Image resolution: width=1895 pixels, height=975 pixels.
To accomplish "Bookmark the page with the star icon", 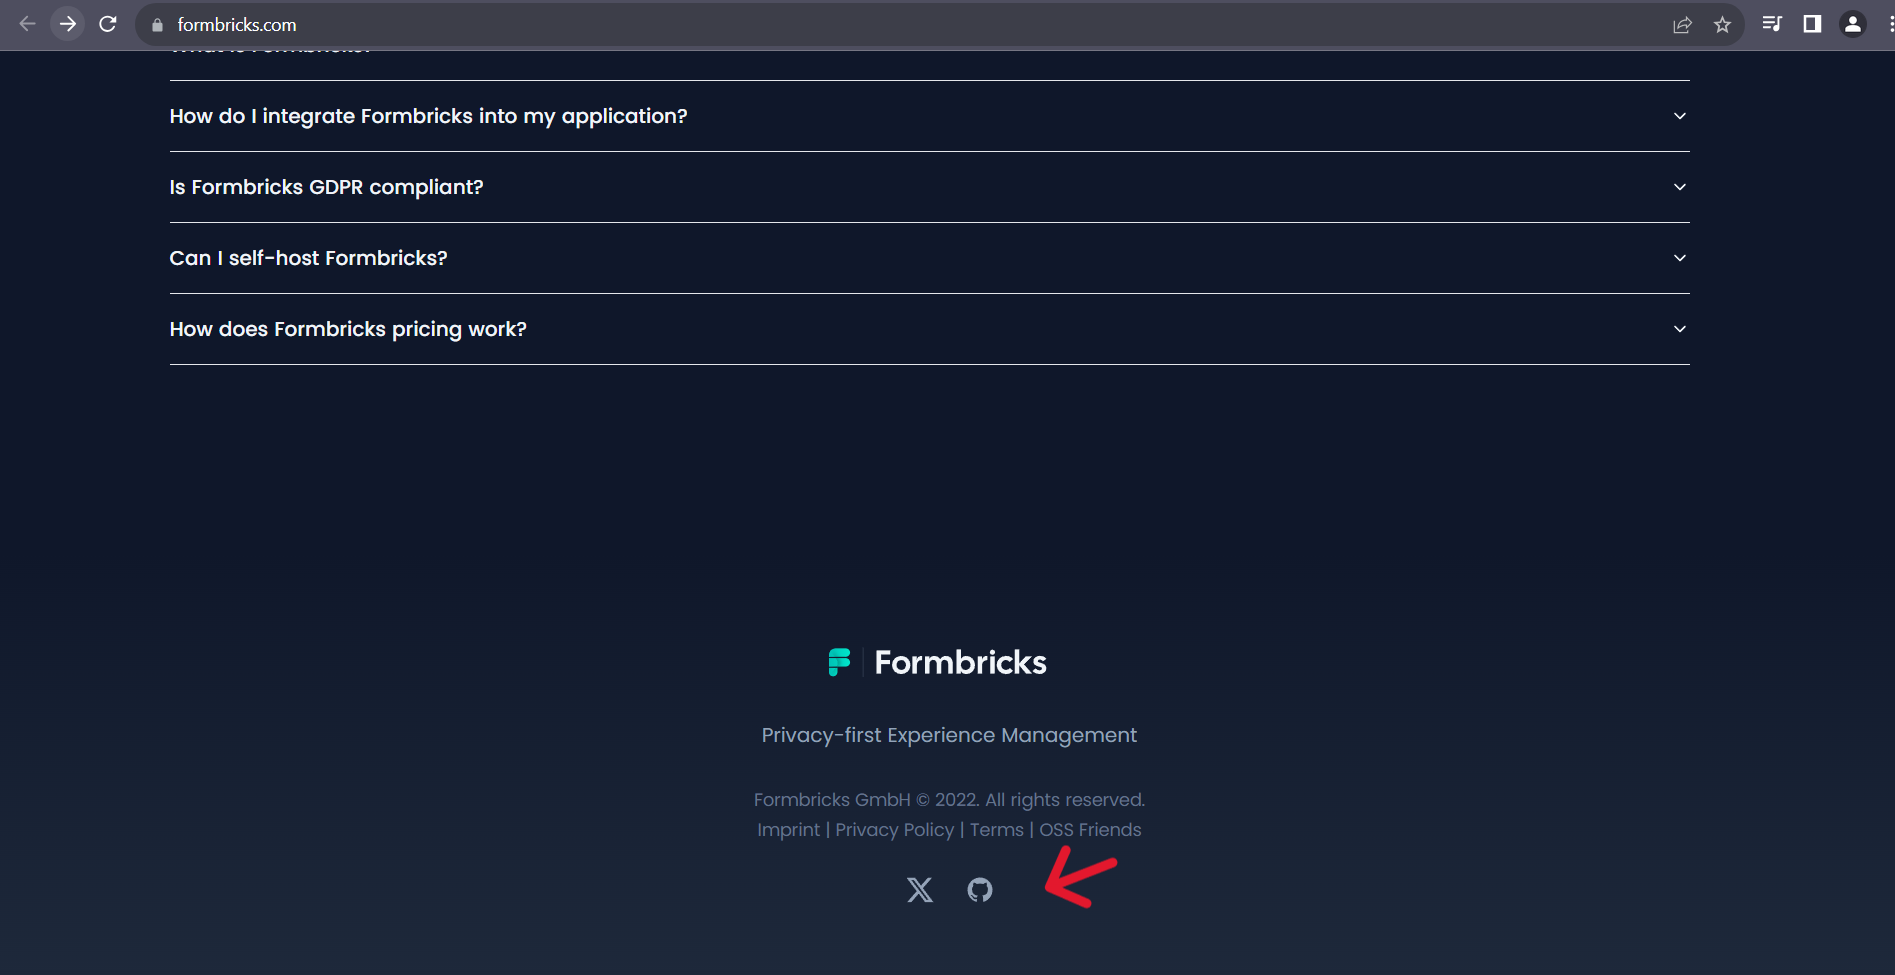I will 1723,24.
